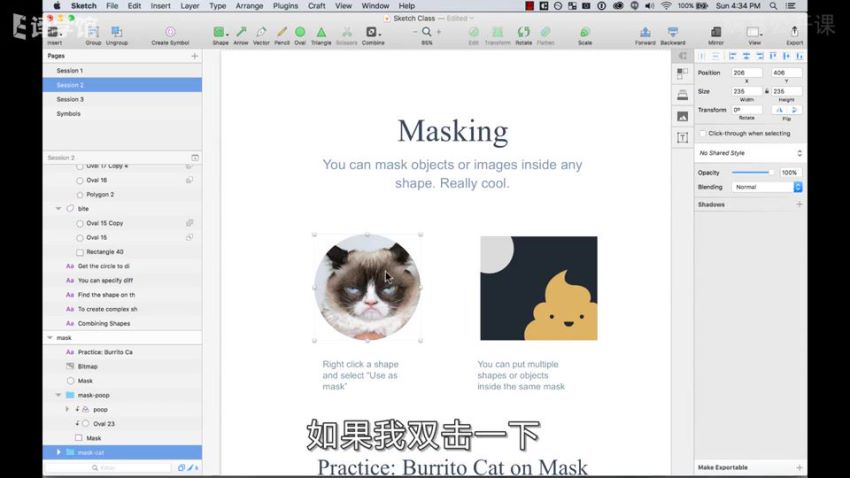This screenshot has height=478, width=850.
Task: Open the Plugins menu
Action: tap(285, 5)
